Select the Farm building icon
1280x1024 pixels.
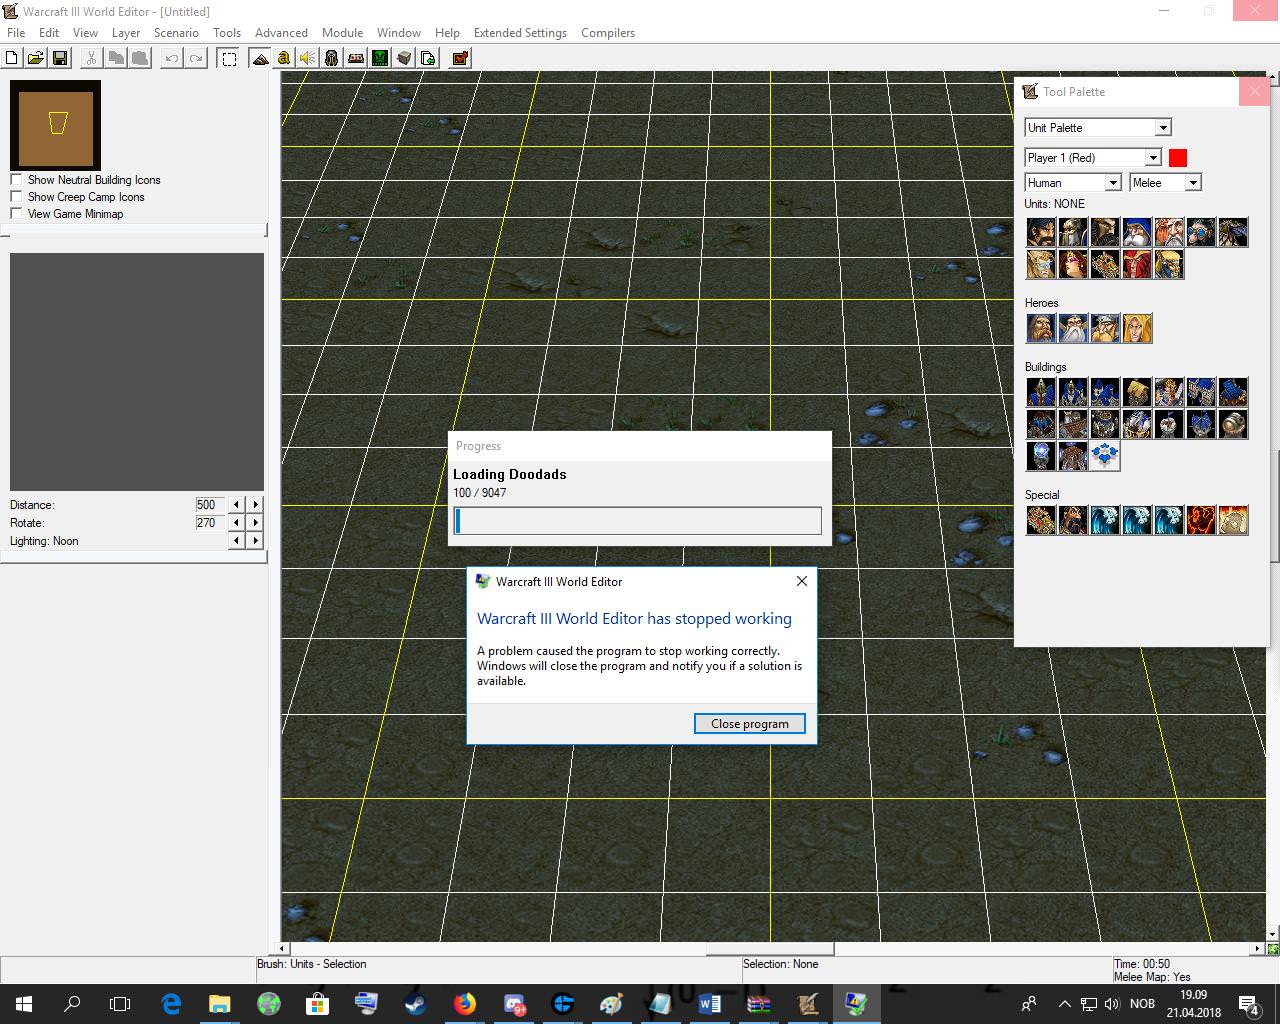[x=1137, y=392]
